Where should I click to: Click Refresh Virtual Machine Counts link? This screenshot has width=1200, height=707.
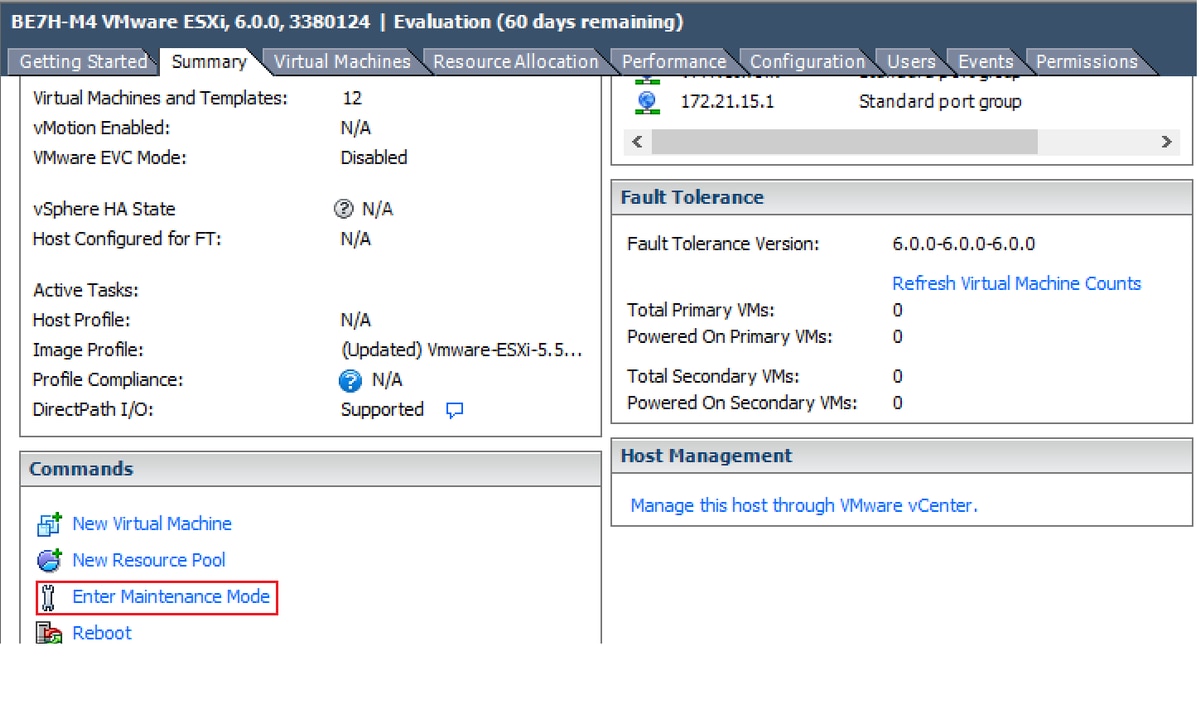(1016, 284)
